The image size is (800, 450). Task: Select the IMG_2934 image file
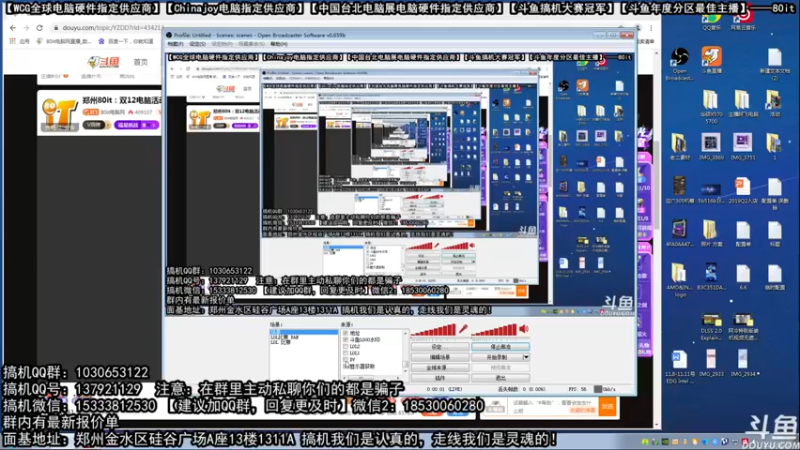pos(743,363)
